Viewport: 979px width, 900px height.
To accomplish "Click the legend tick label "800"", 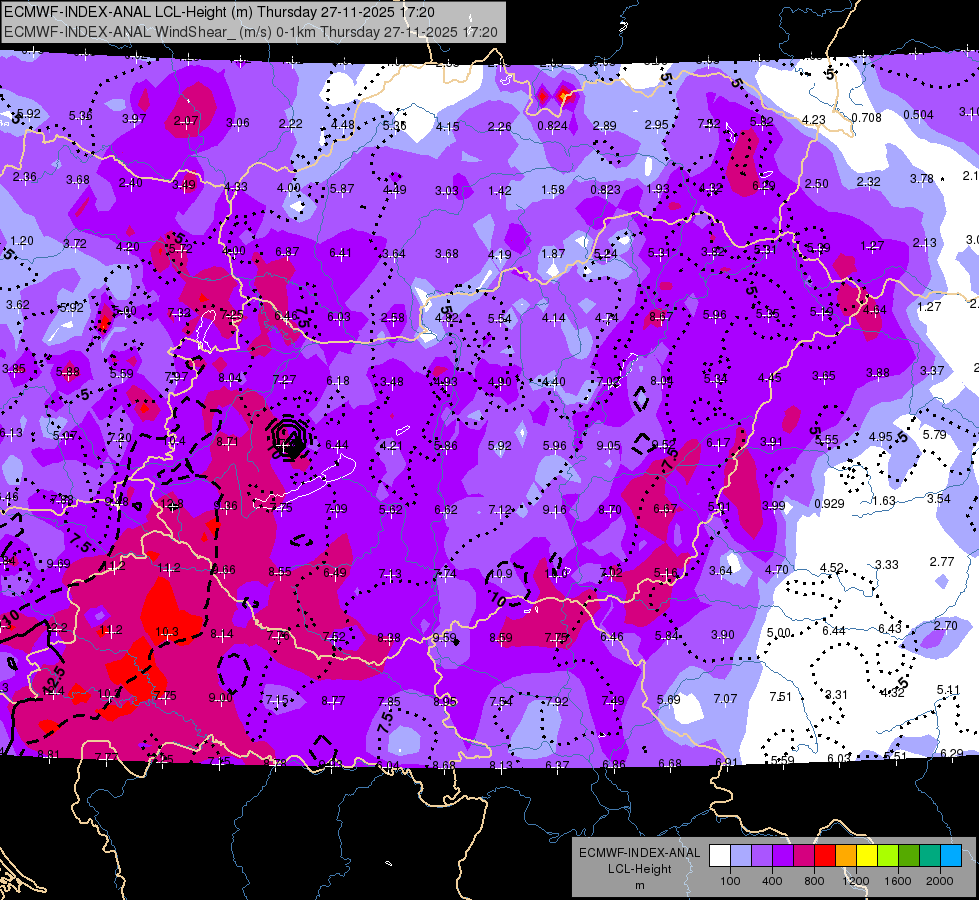I will [814, 881].
